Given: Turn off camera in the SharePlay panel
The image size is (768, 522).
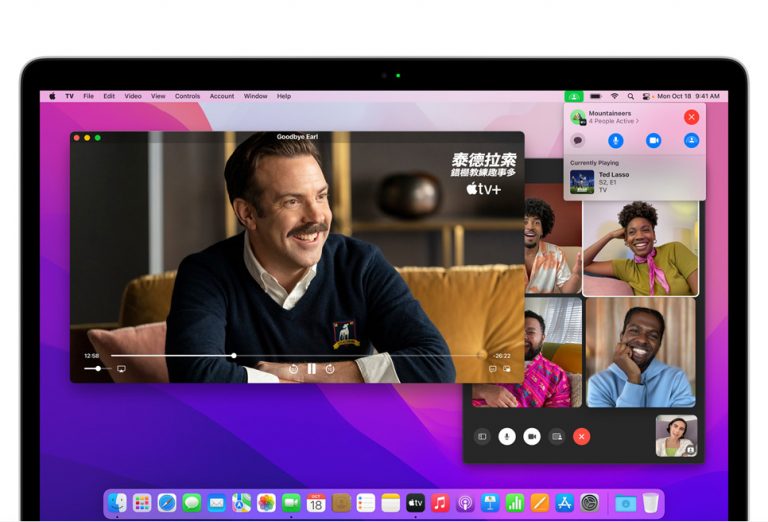Looking at the screenshot, I should 653,141.
